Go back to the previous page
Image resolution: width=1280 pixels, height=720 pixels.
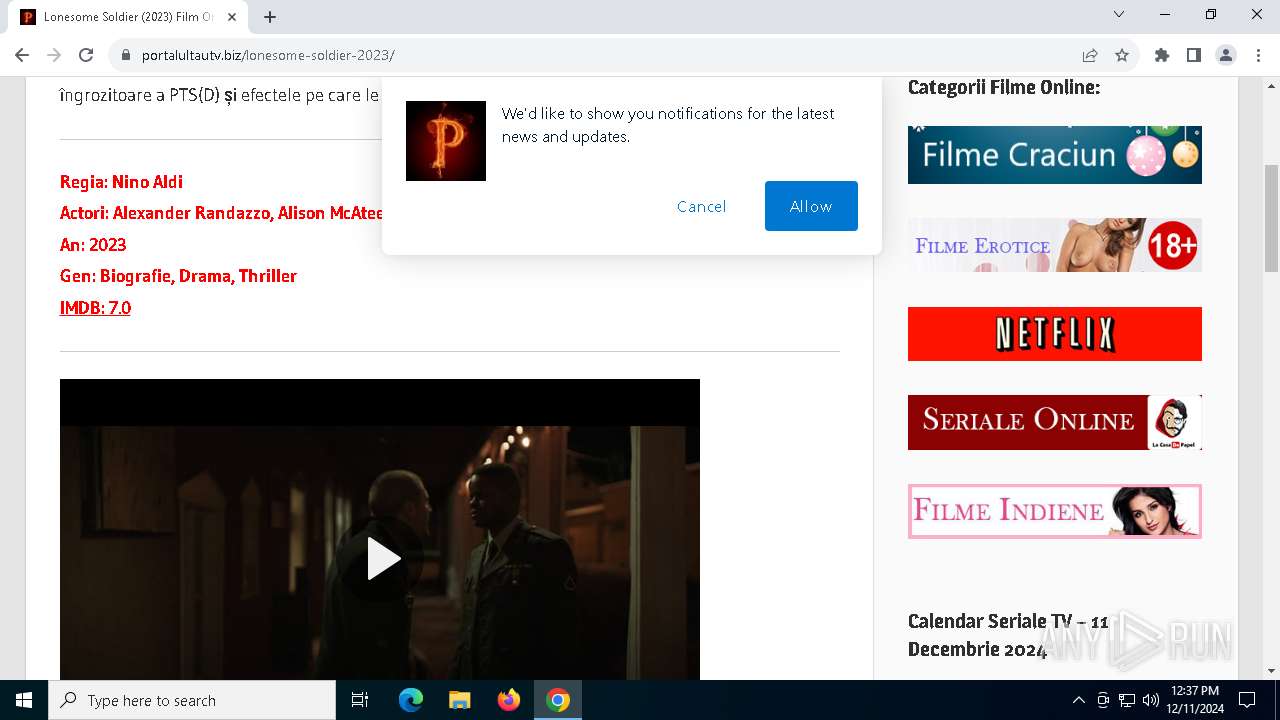click(22, 55)
